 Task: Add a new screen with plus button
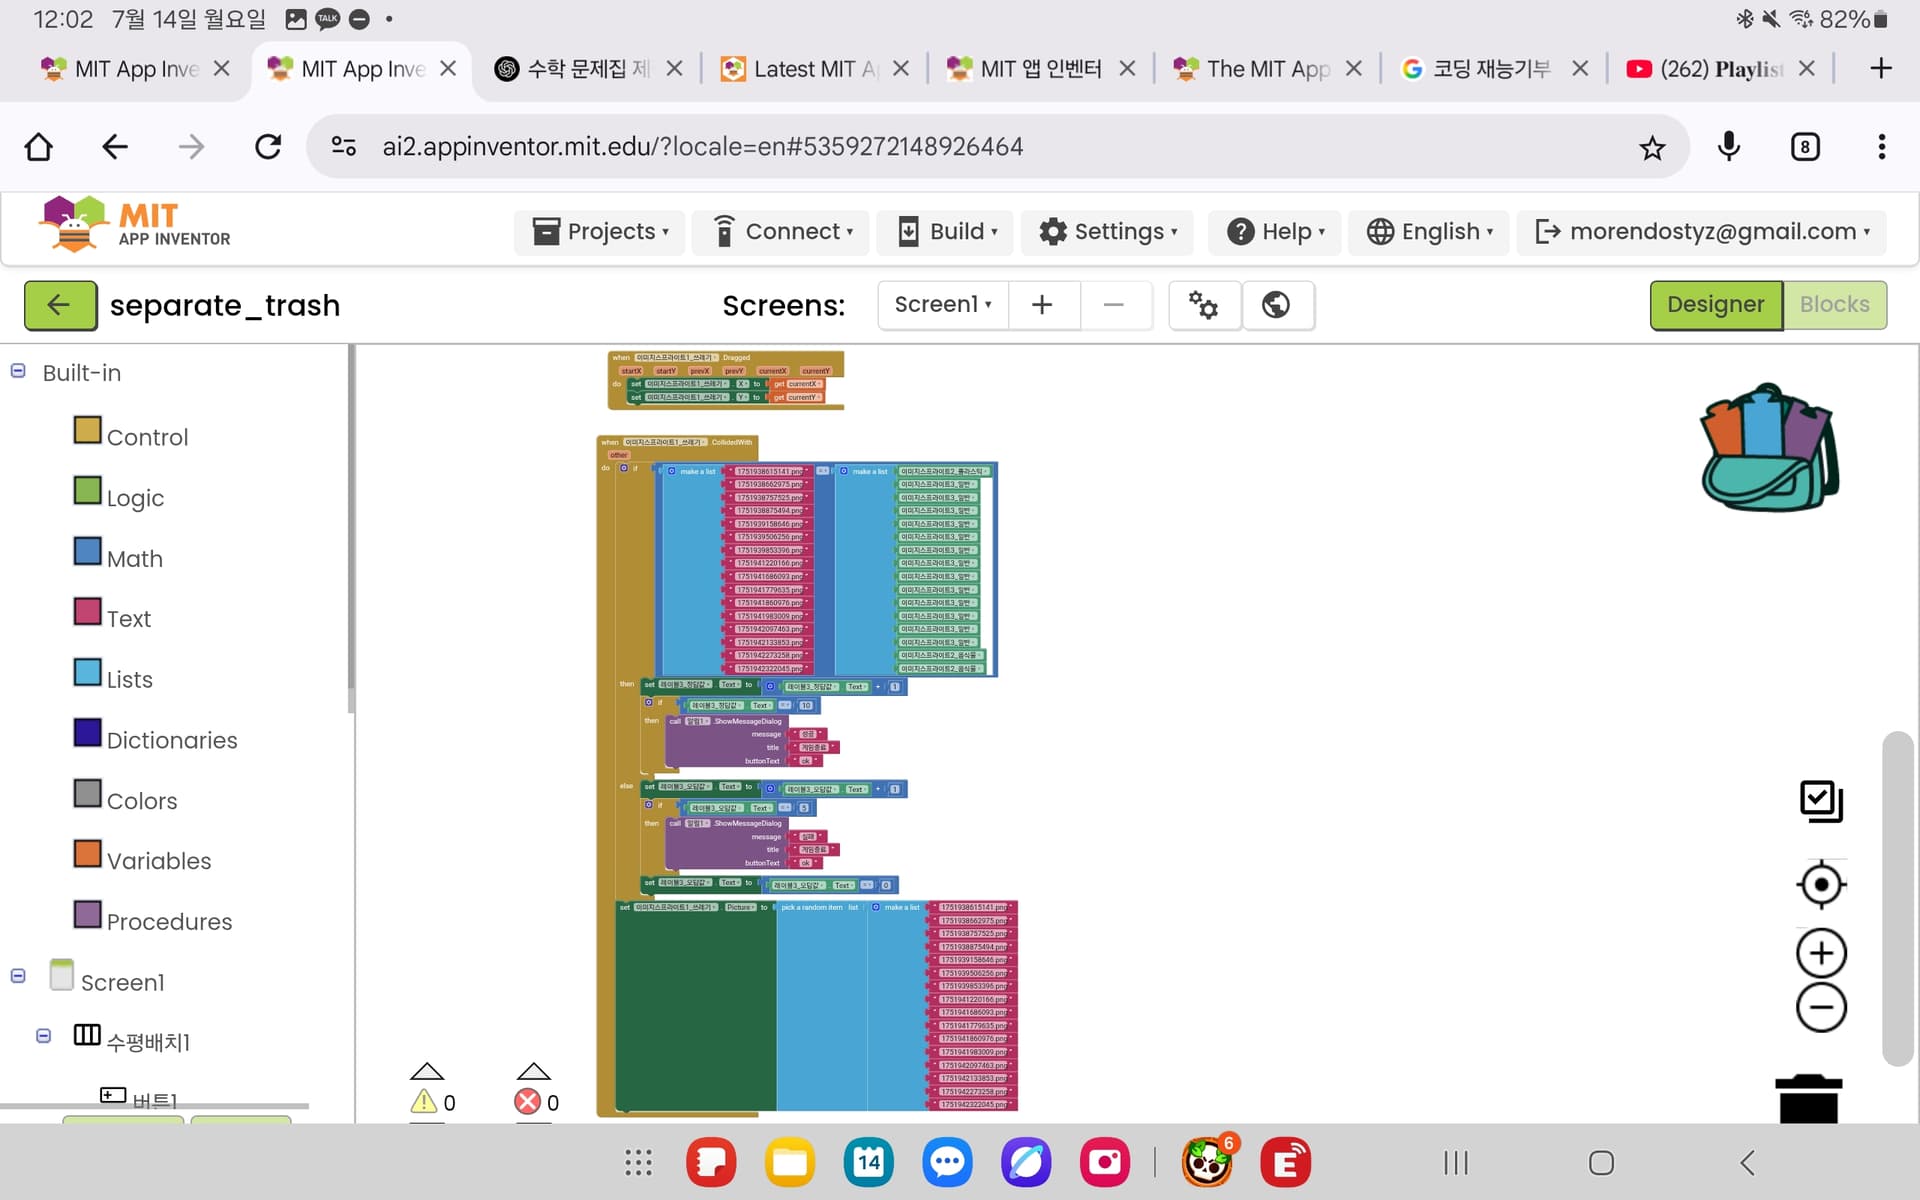pos(1042,304)
